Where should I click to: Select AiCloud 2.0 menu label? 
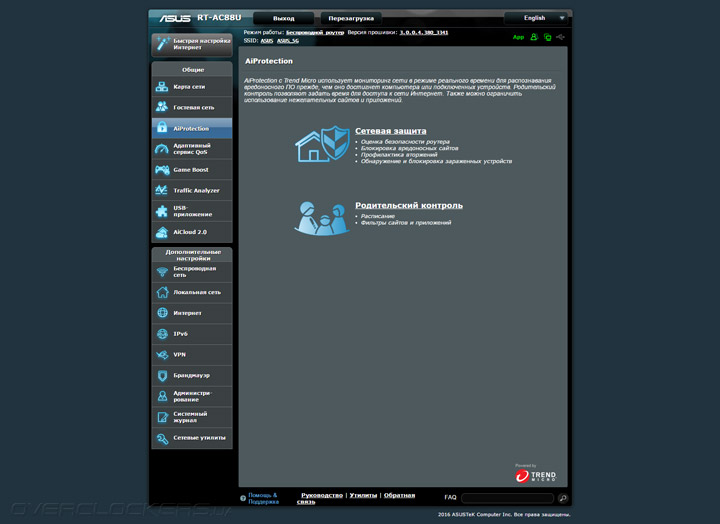tap(190, 232)
